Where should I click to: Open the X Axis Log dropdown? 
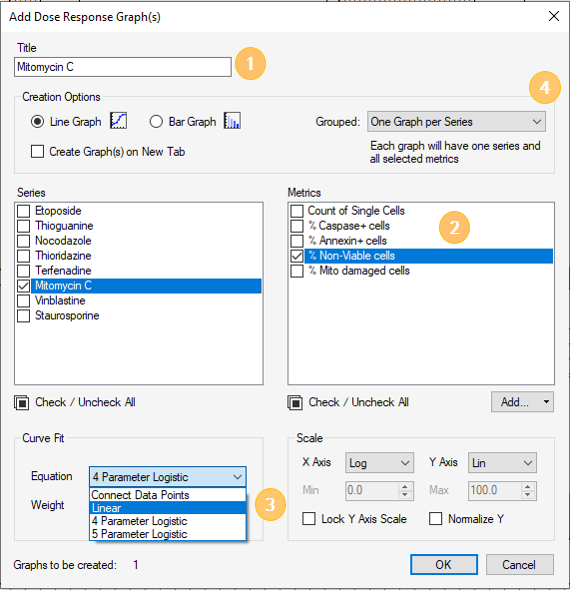tap(379, 463)
